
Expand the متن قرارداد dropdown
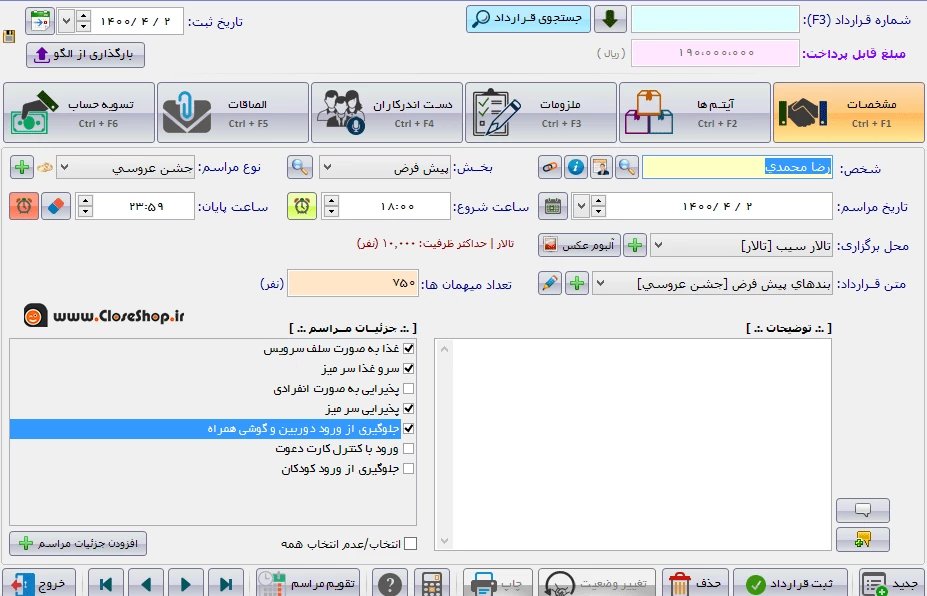(600, 284)
